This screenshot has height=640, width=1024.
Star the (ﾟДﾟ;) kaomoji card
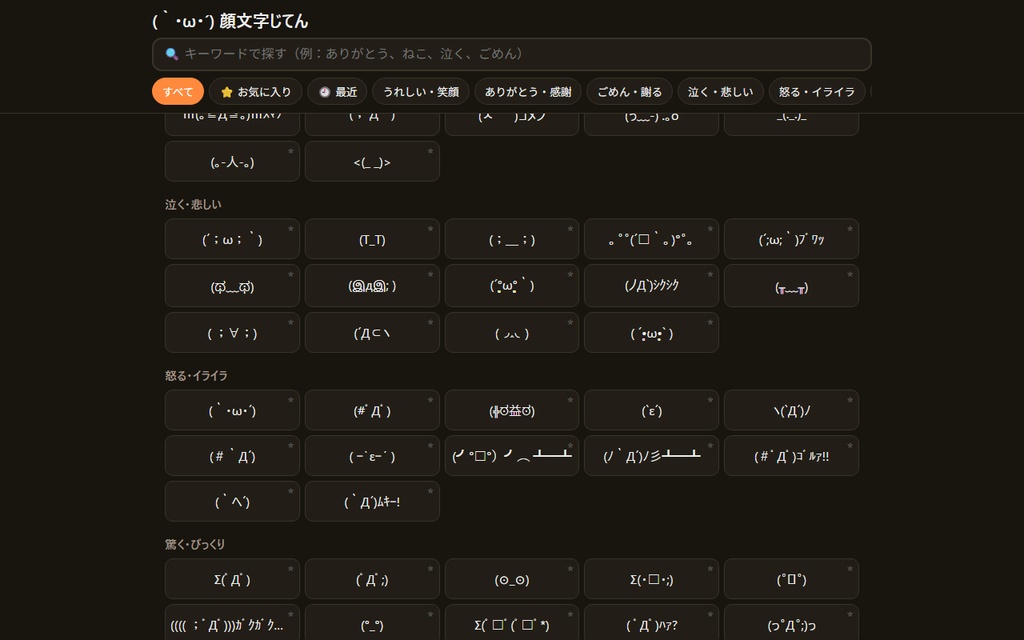coord(430,568)
